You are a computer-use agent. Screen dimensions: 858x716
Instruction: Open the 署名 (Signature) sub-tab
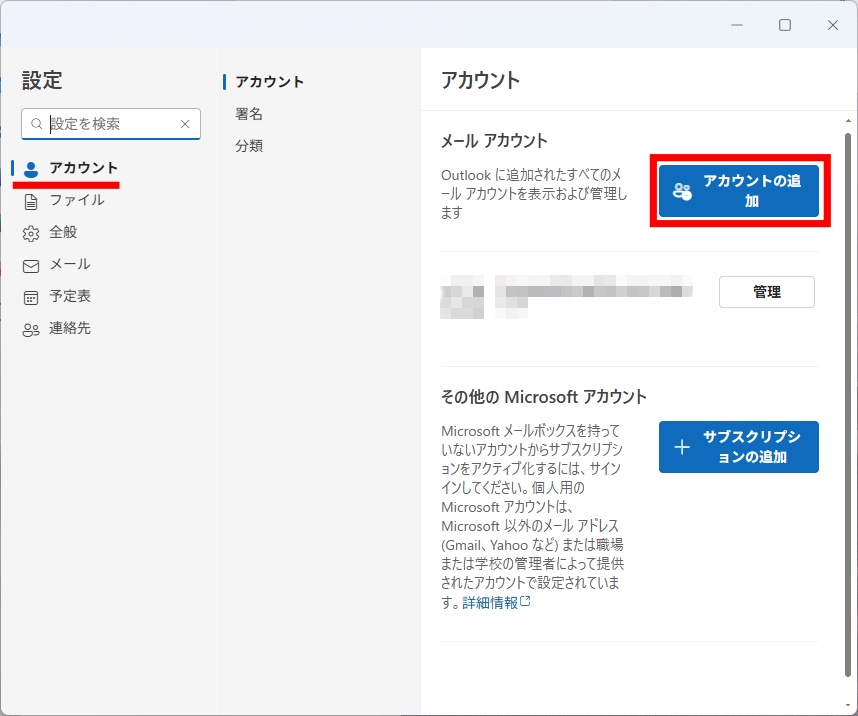(x=249, y=114)
